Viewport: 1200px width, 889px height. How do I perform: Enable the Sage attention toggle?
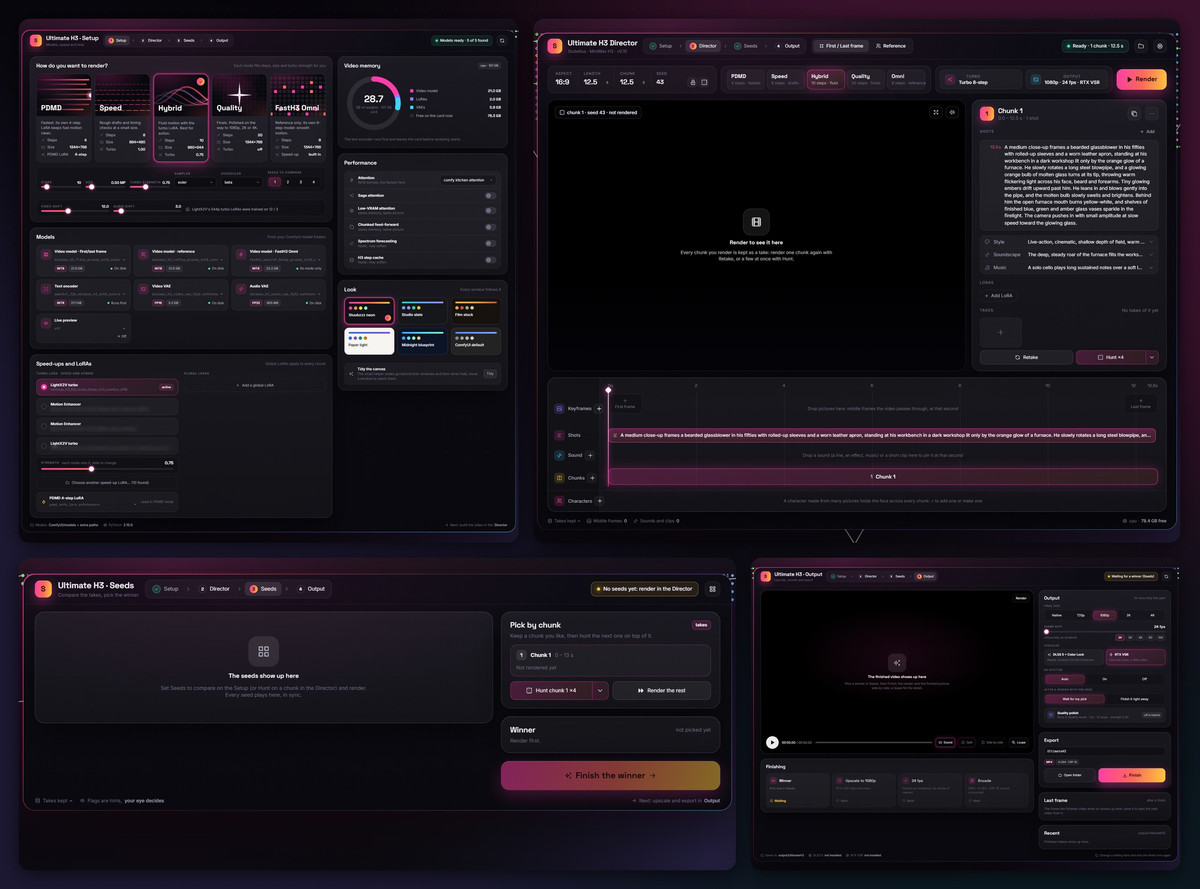490,196
